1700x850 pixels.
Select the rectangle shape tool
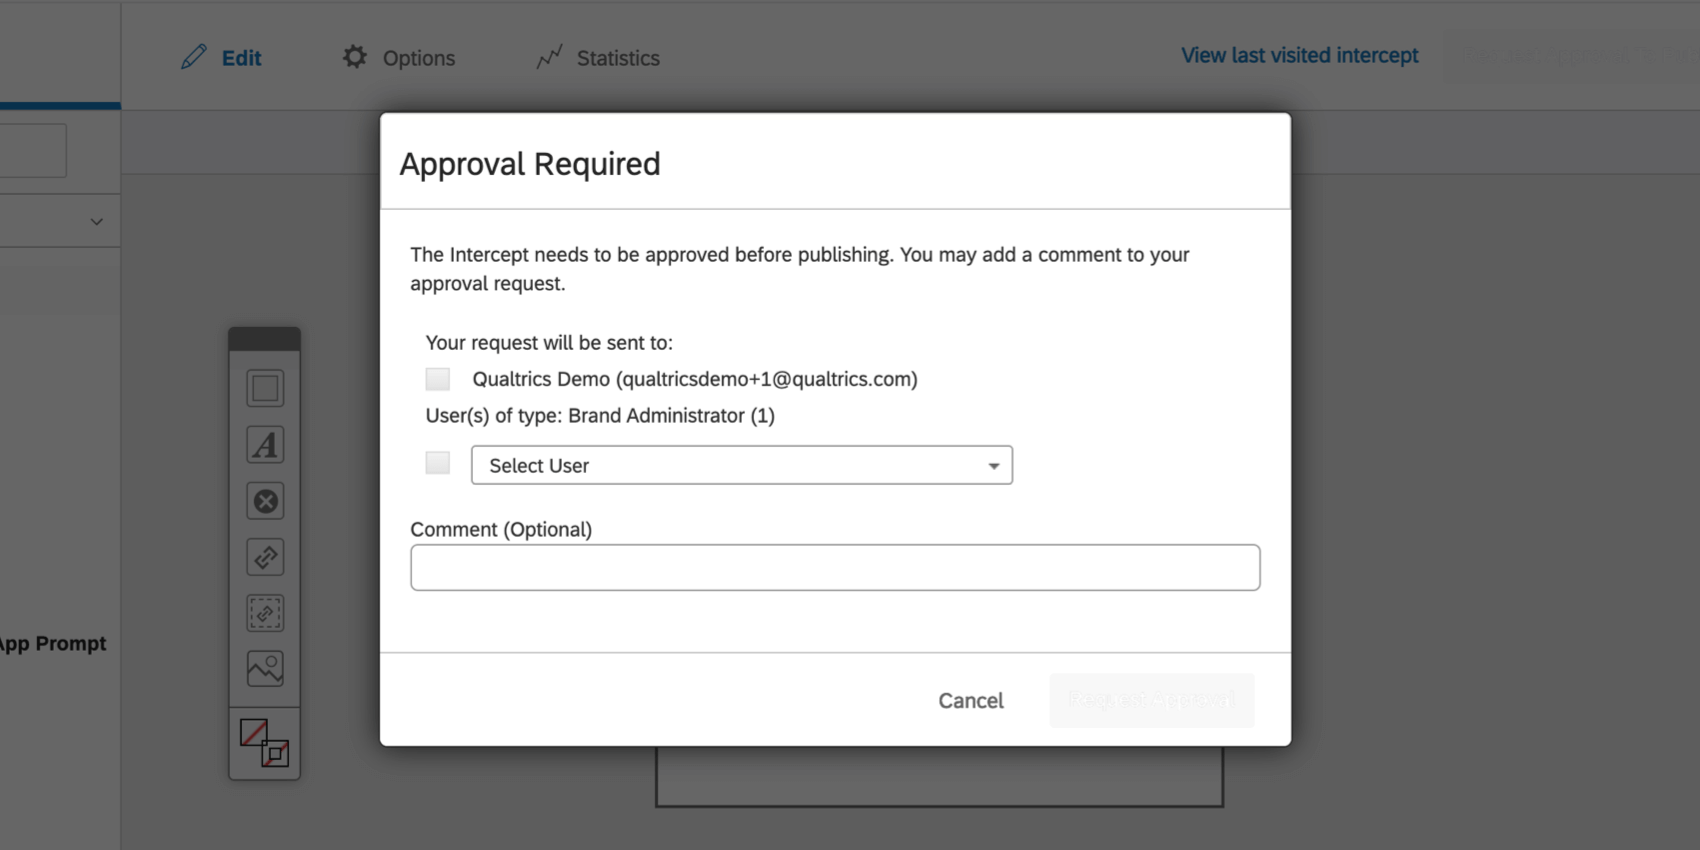pyautogui.click(x=264, y=388)
